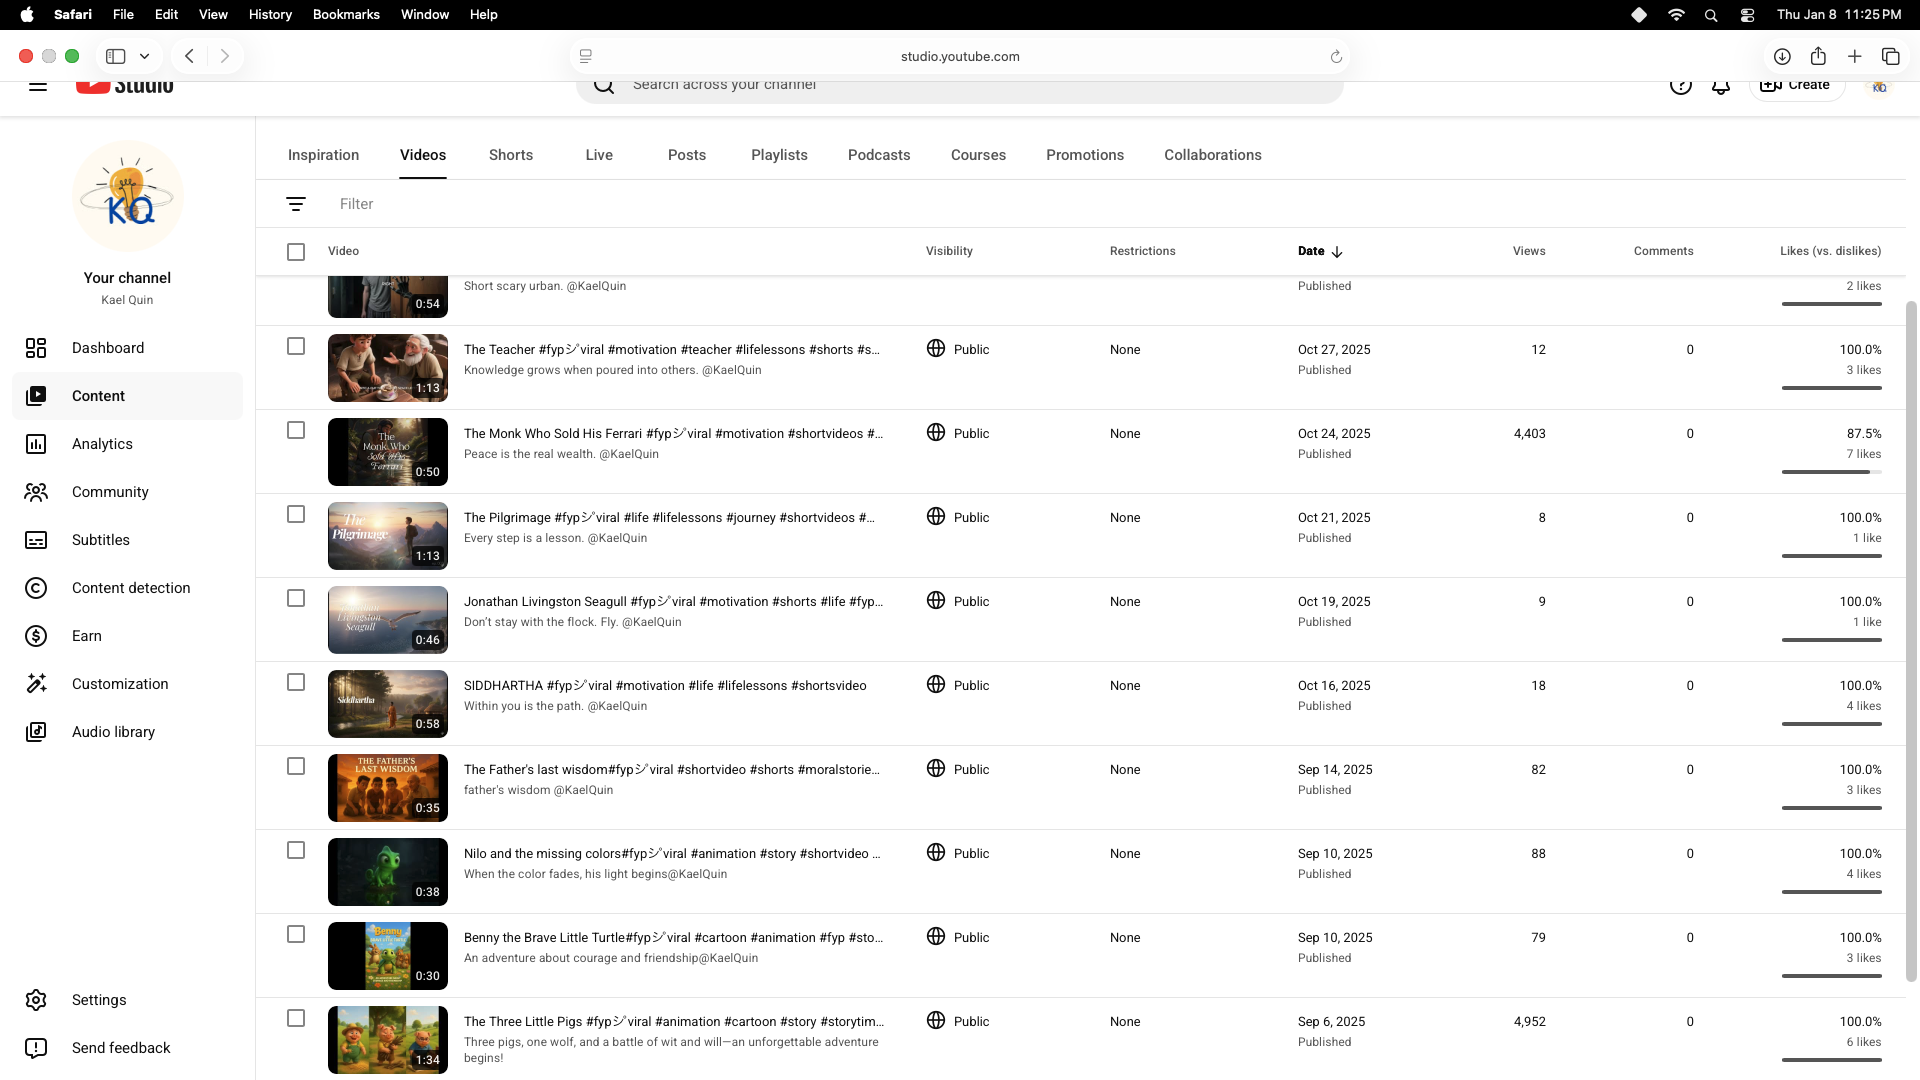Open the Audio library icon
This screenshot has height=1080, width=1920.
[36, 732]
